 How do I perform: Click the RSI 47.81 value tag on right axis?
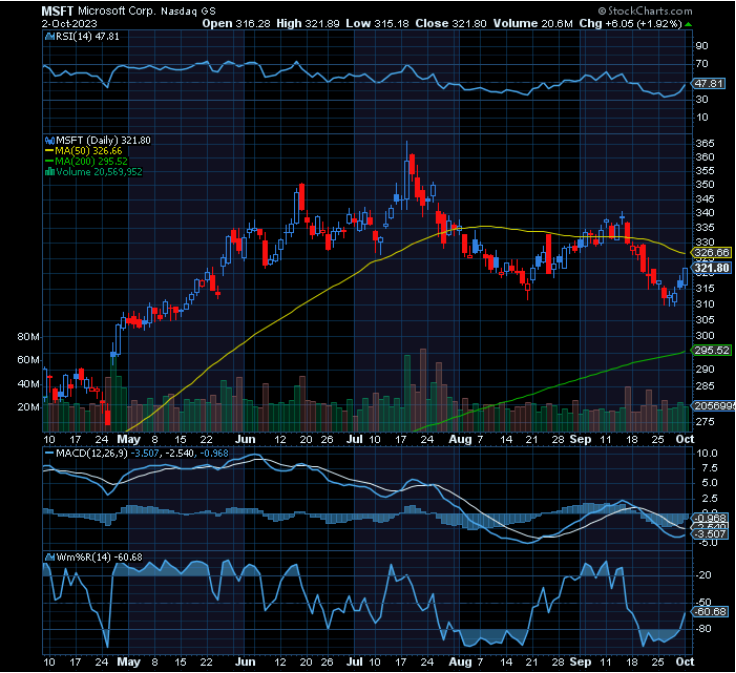tap(709, 84)
